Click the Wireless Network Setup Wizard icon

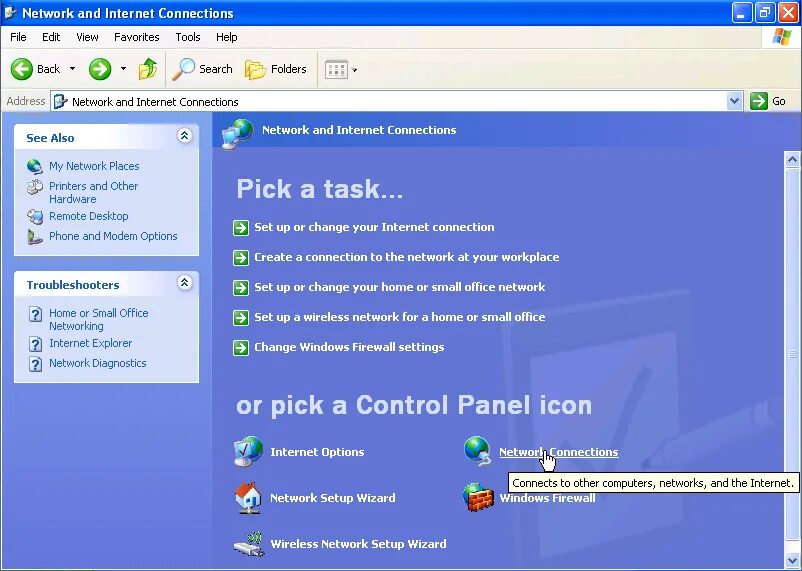pyautogui.click(x=249, y=543)
